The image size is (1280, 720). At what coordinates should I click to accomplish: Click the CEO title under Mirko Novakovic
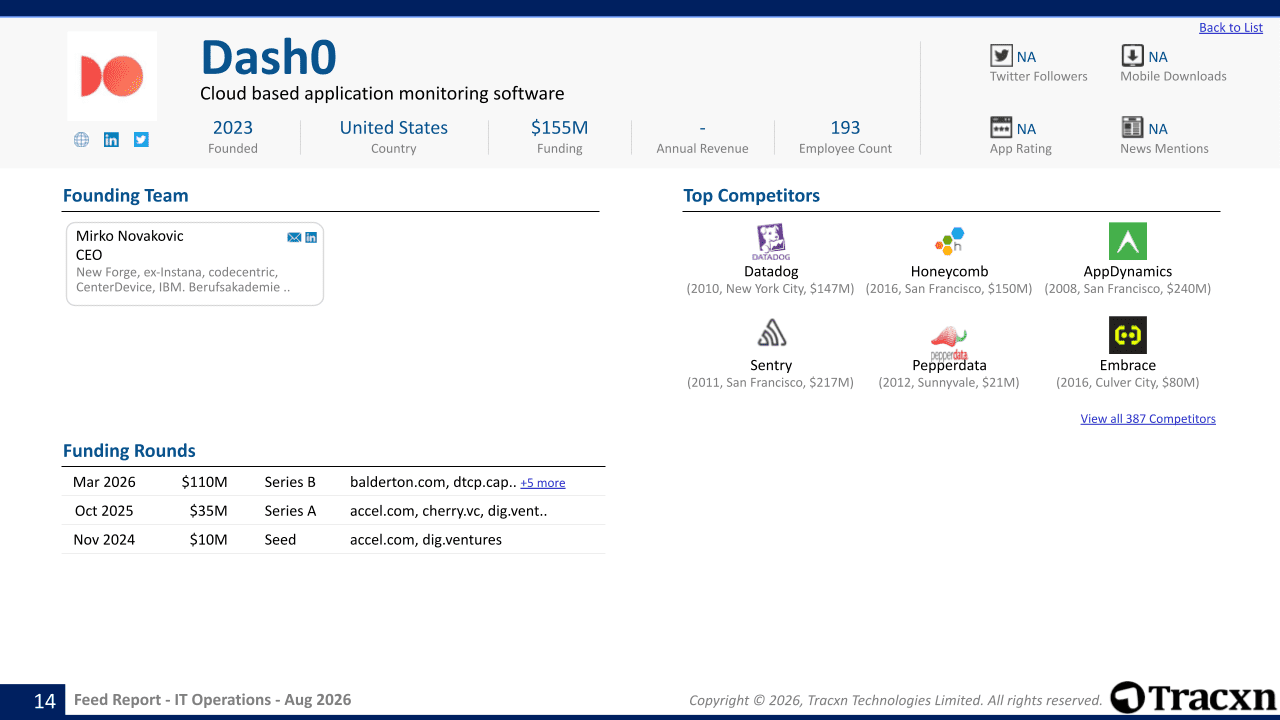(89, 255)
